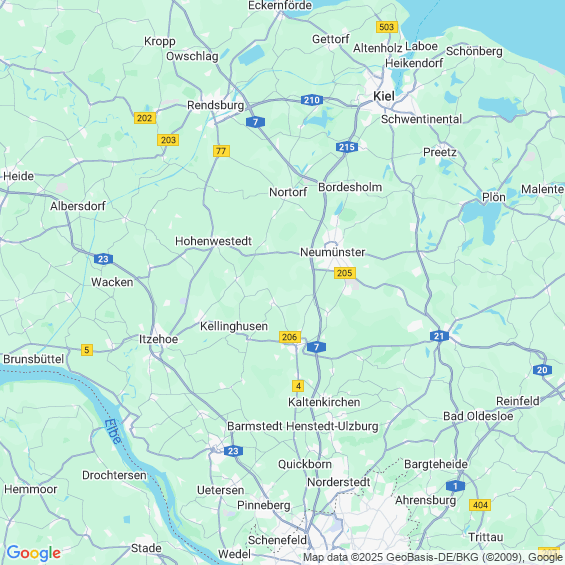The image size is (565, 565).
Task: Select the blue 215 autobahn shield
Action: [347, 147]
